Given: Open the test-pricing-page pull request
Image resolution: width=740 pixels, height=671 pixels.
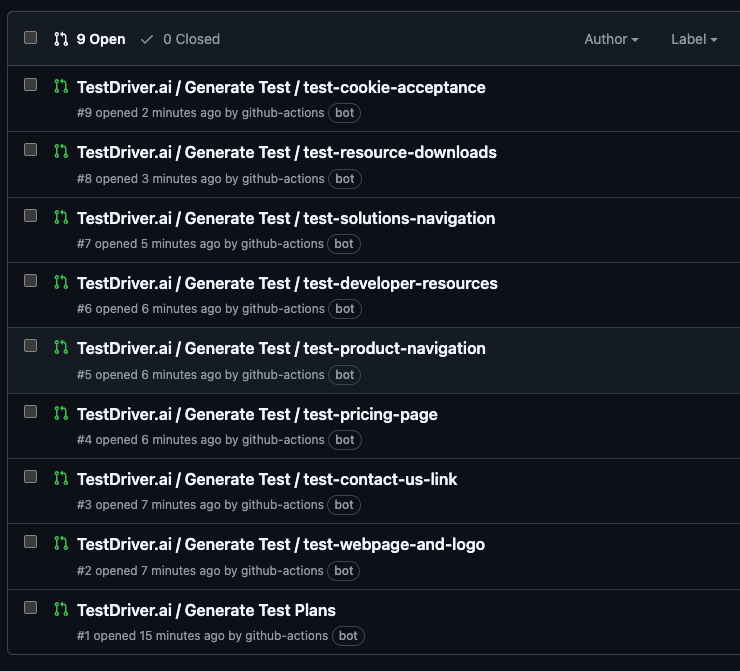Looking at the screenshot, I should coord(257,414).
